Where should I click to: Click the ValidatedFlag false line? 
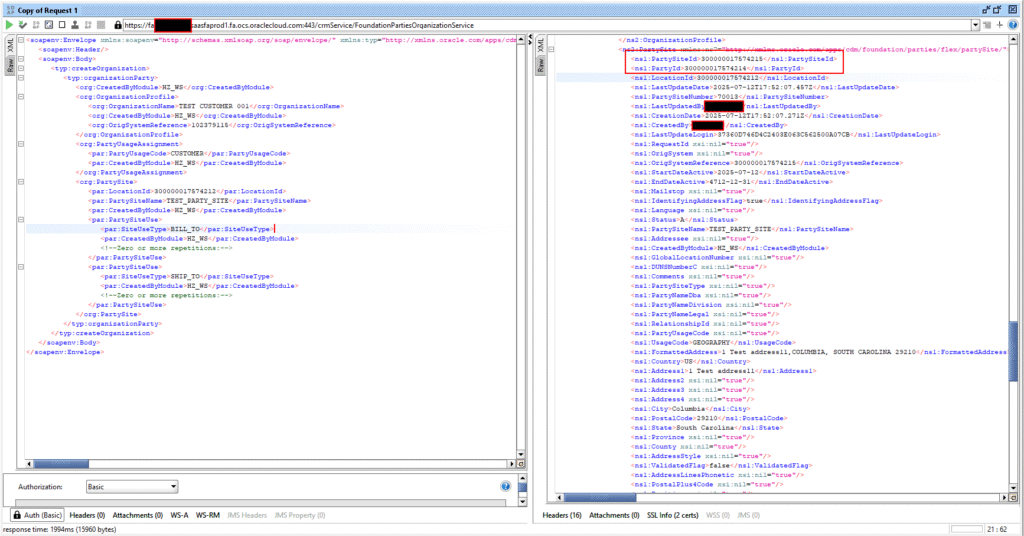tap(722, 465)
